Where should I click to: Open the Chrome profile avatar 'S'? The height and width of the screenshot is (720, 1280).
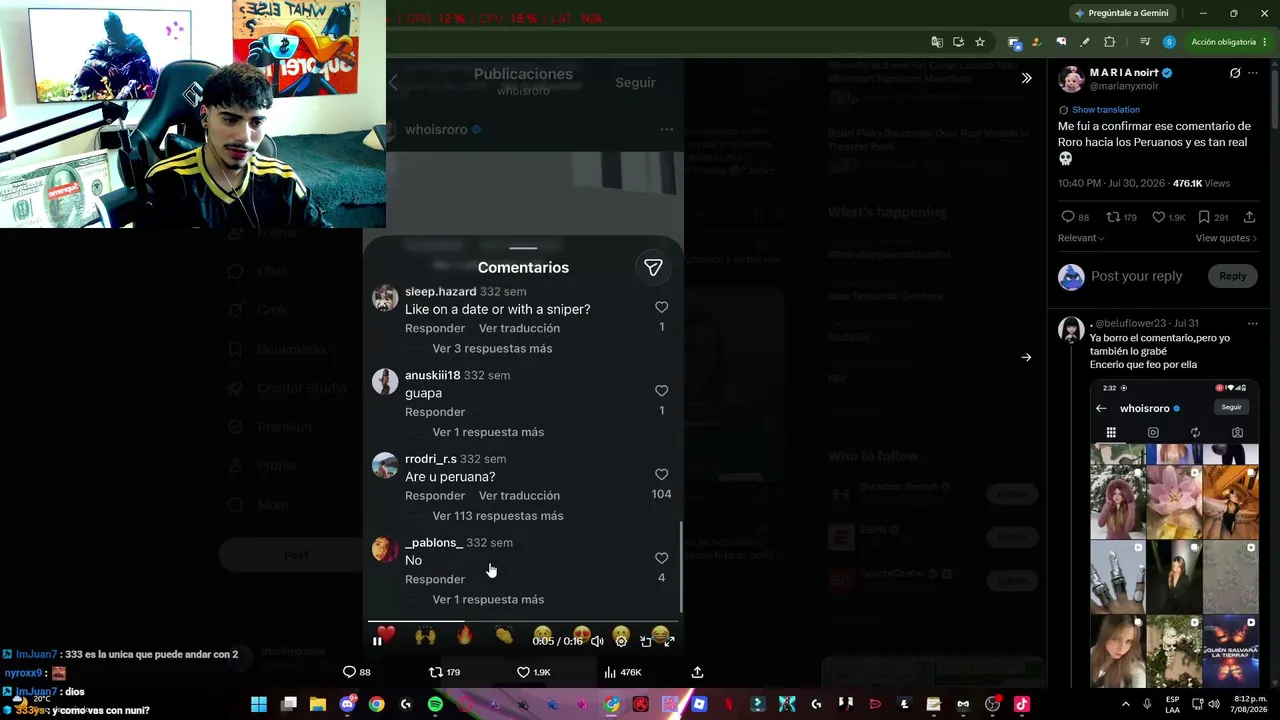[1169, 42]
